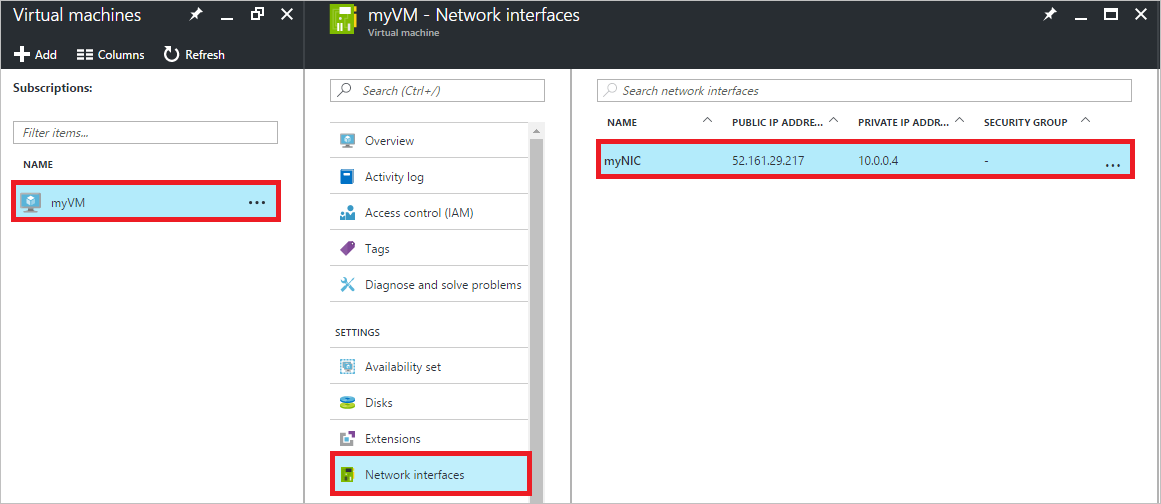Image resolution: width=1161 pixels, height=504 pixels.
Task: Open the Columns chooser
Action: (110, 55)
